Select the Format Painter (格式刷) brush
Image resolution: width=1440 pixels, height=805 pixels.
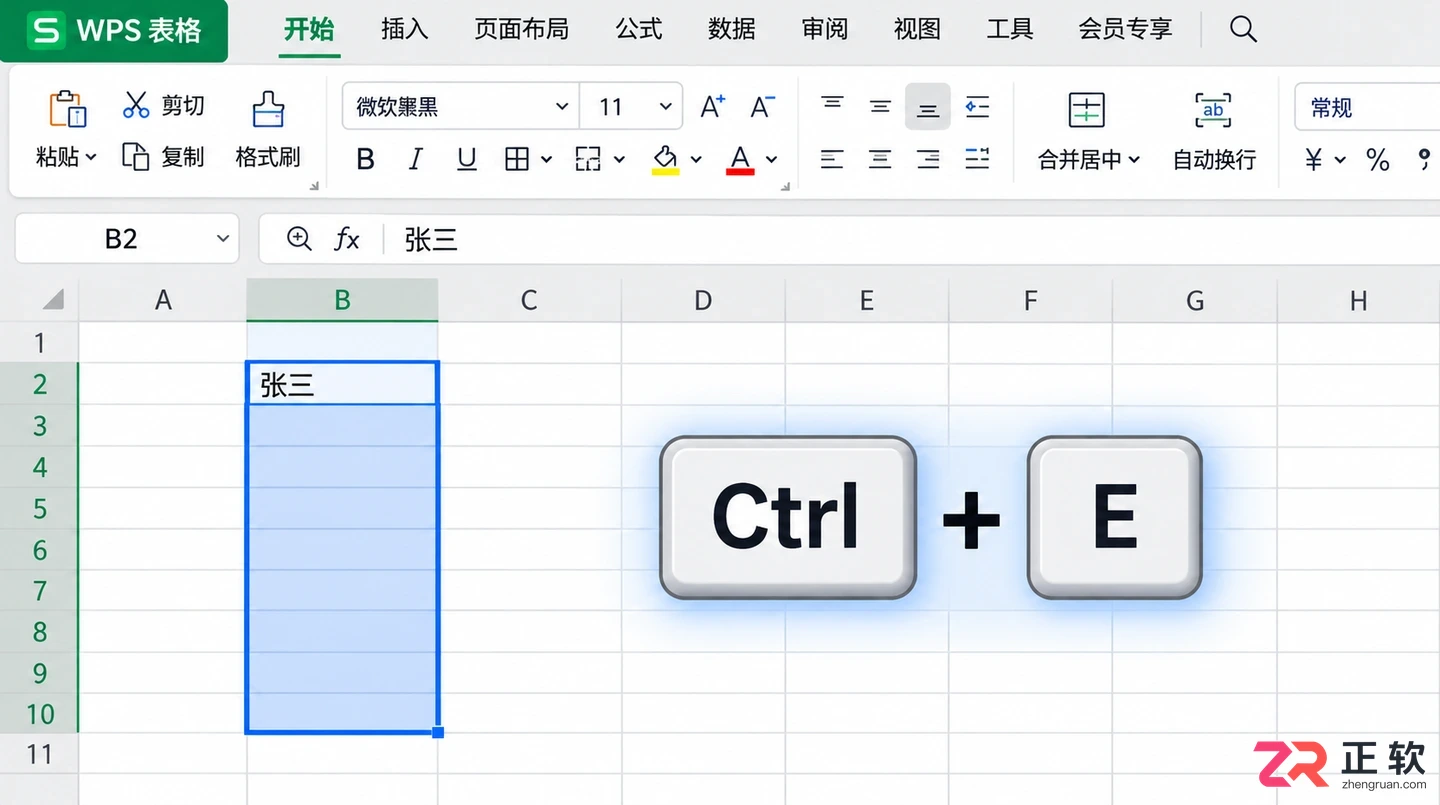click(268, 109)
